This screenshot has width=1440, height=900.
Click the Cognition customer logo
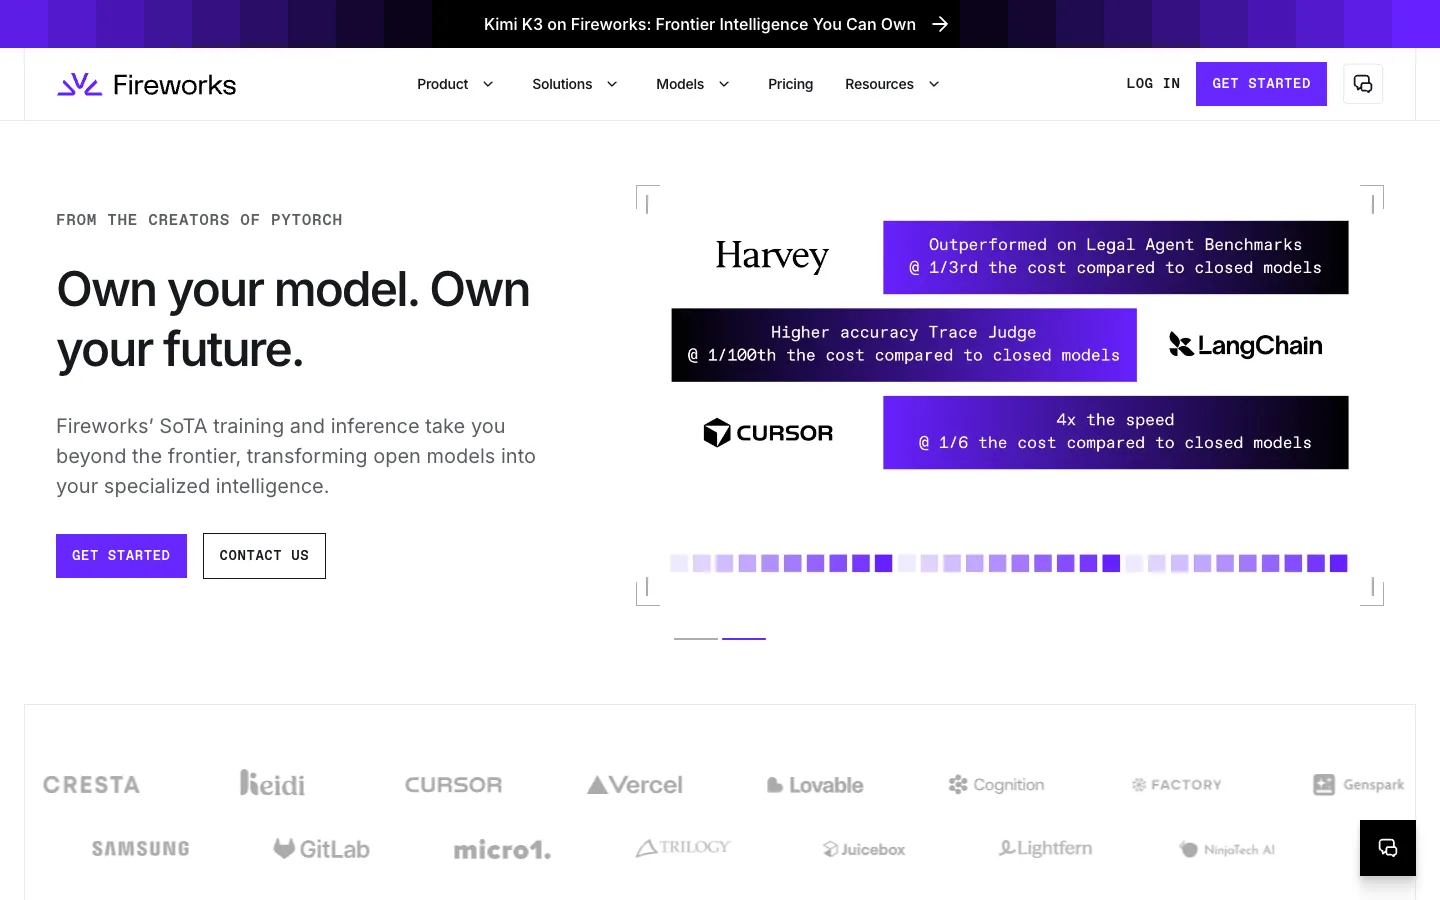996,785
